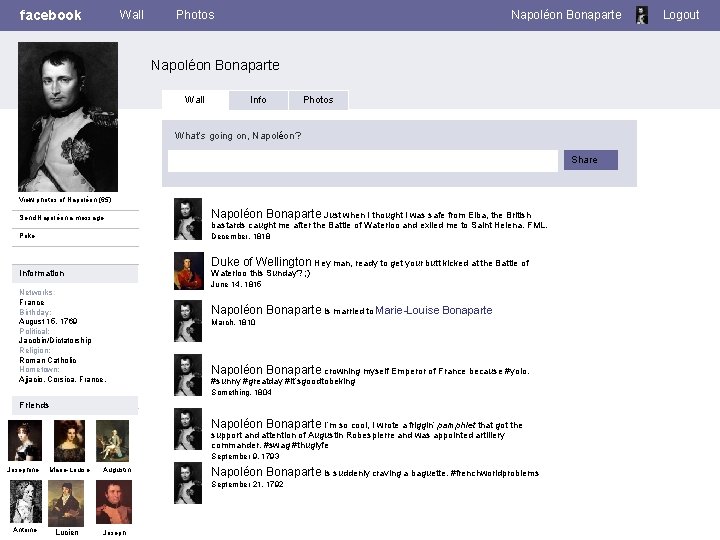This screenshot has width=720, height=540.
Task: Click the facebook logo in the header
Action: [51, 15]
